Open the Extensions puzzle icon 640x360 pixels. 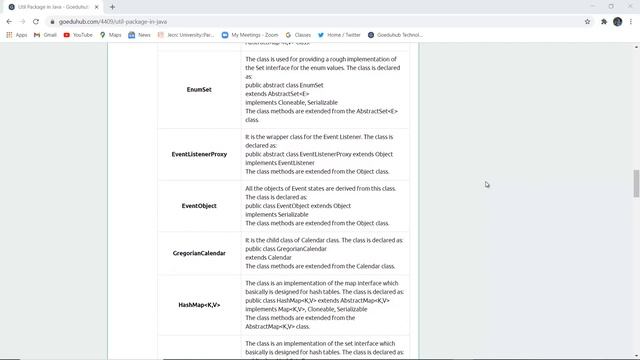click(x=604, y=22)
